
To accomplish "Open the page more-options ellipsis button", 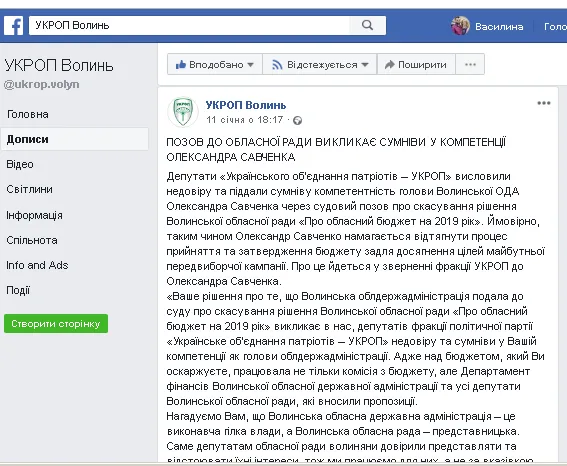I will [x=470, y=64].
